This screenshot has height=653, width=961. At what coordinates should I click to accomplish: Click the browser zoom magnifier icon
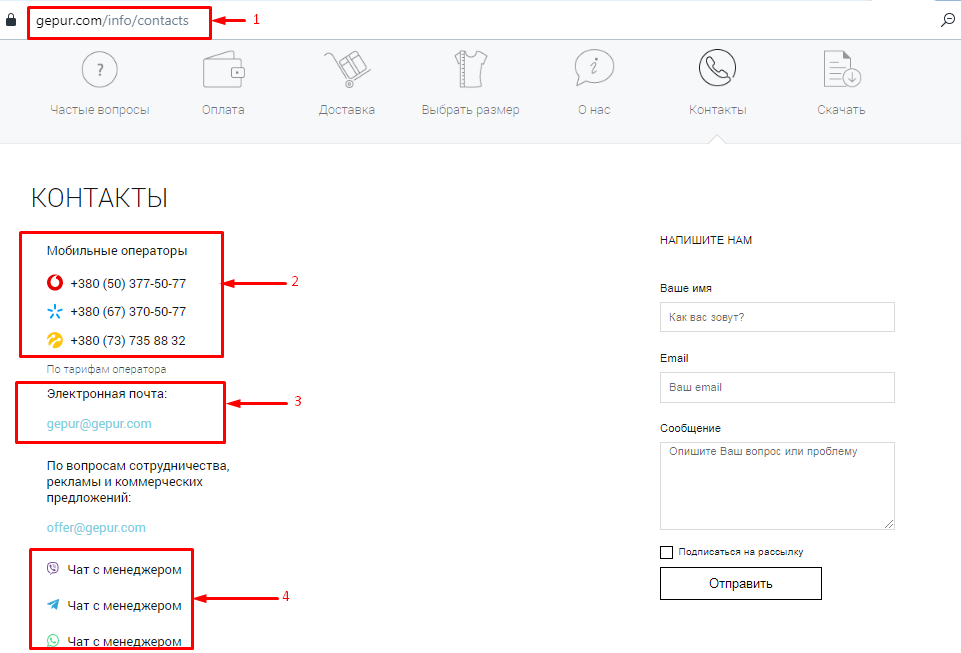[x=947, y=20]
